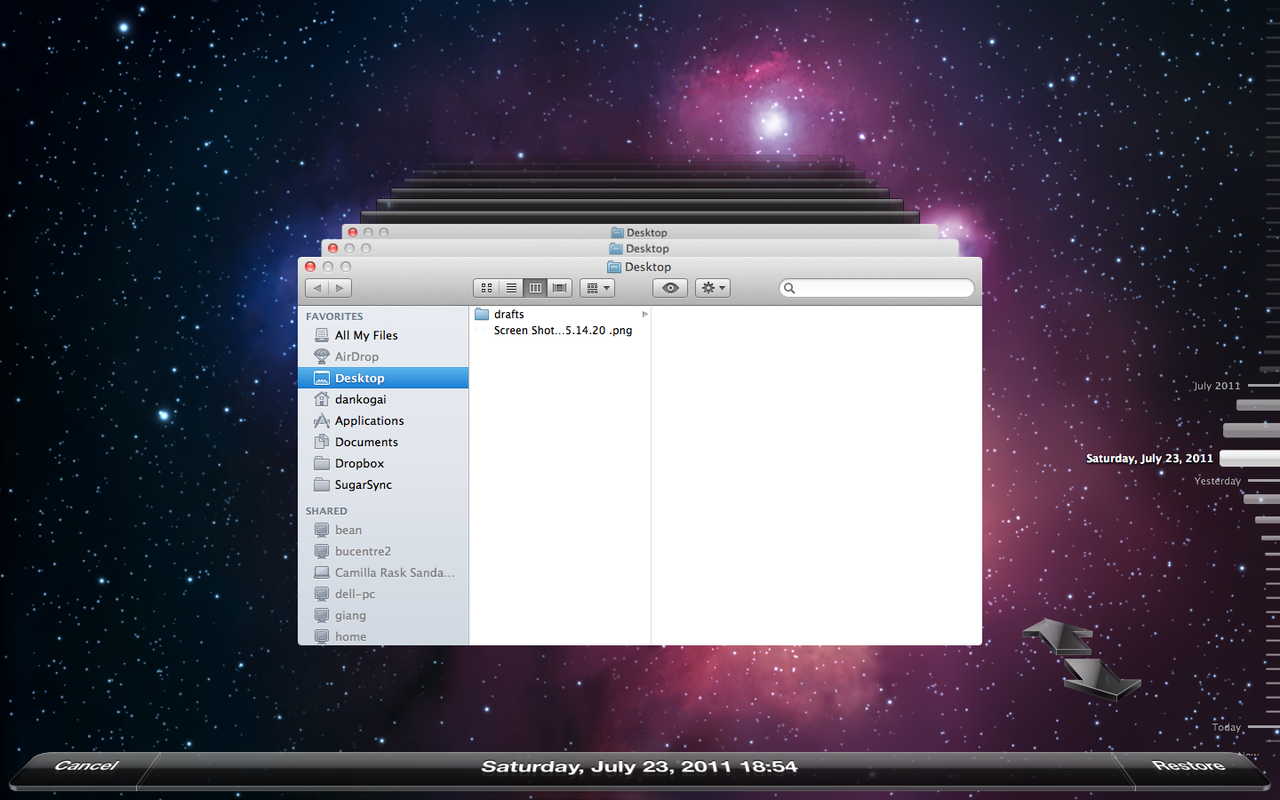Select All My Files in sidebar
The width and height of the screenshot is (1280, 800).
[x=383, y=336]
